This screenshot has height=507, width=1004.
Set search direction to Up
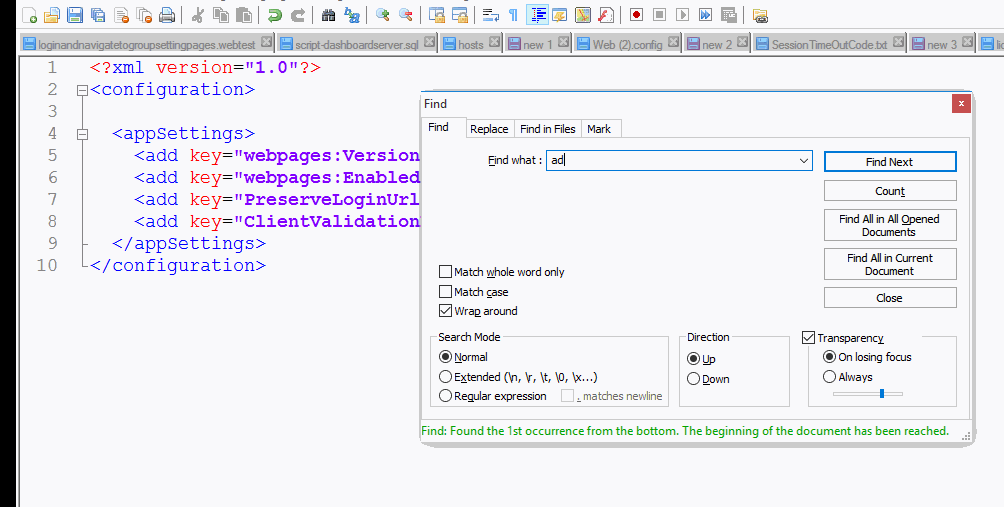click(x=693, y=359)
